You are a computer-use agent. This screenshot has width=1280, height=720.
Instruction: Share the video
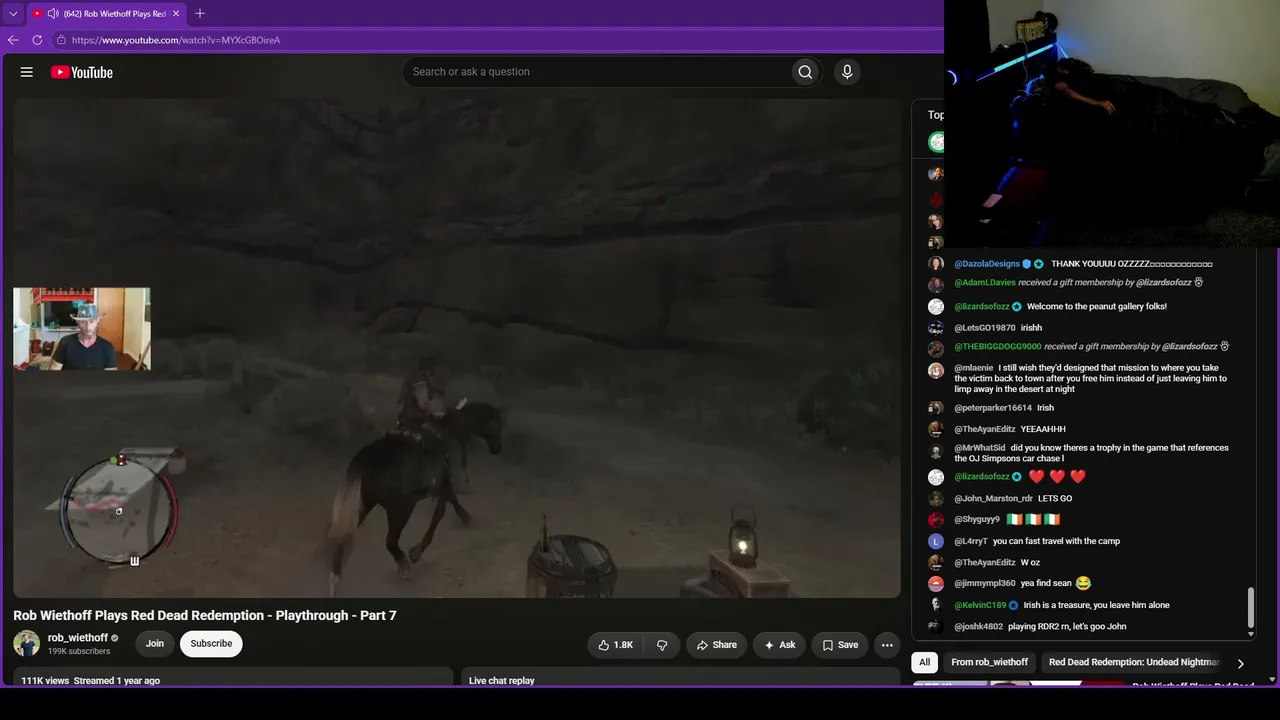[x=717, y=645]
